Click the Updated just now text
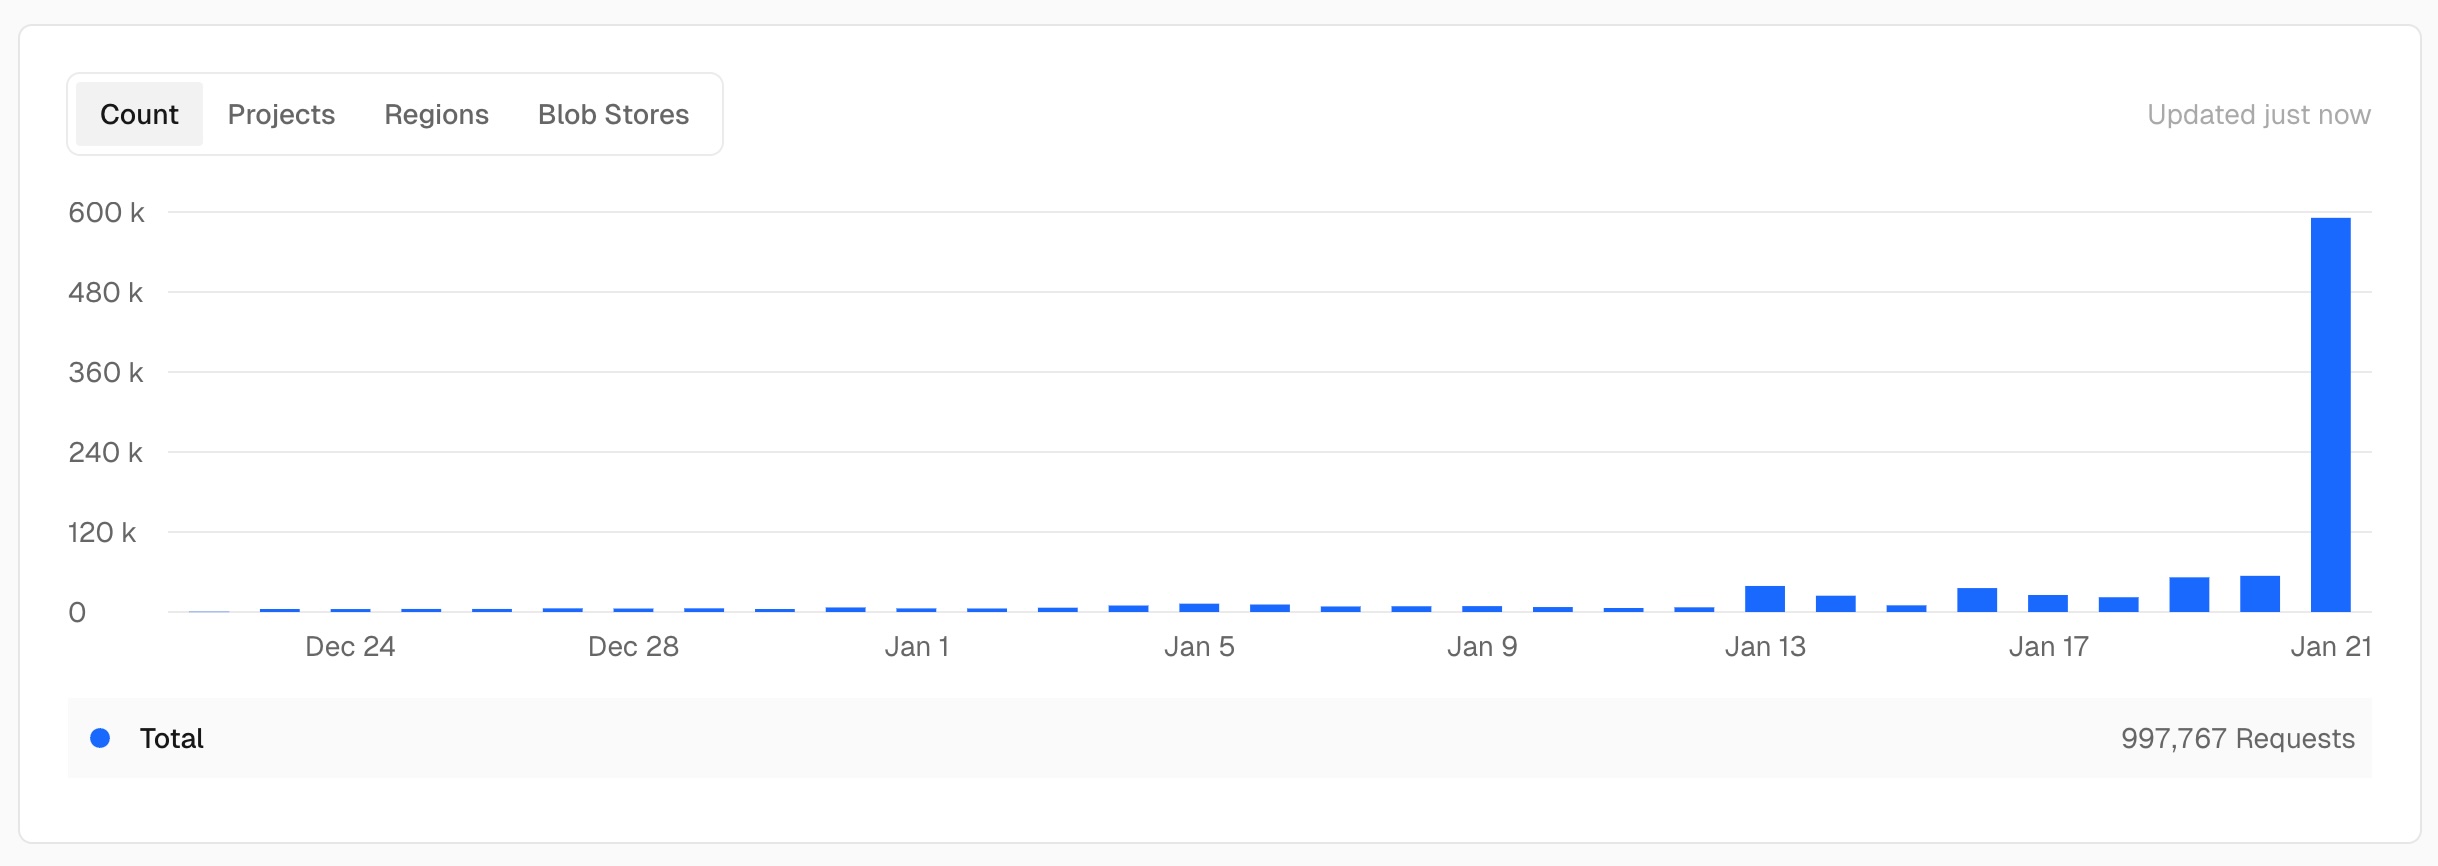The height and width of the screenshot is (866, 2438). [2258, 114]
